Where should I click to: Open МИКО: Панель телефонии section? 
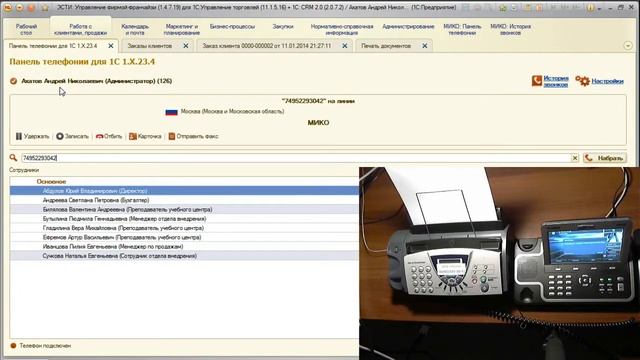click(x=462, y=29)
